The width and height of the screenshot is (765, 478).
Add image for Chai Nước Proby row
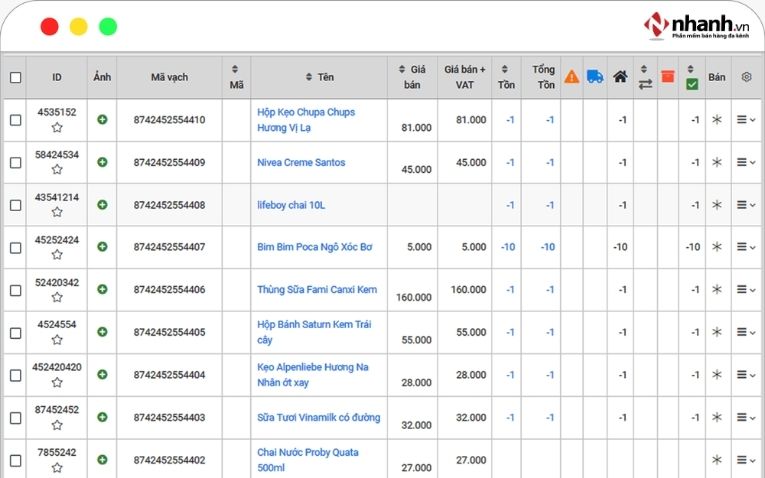102,459
